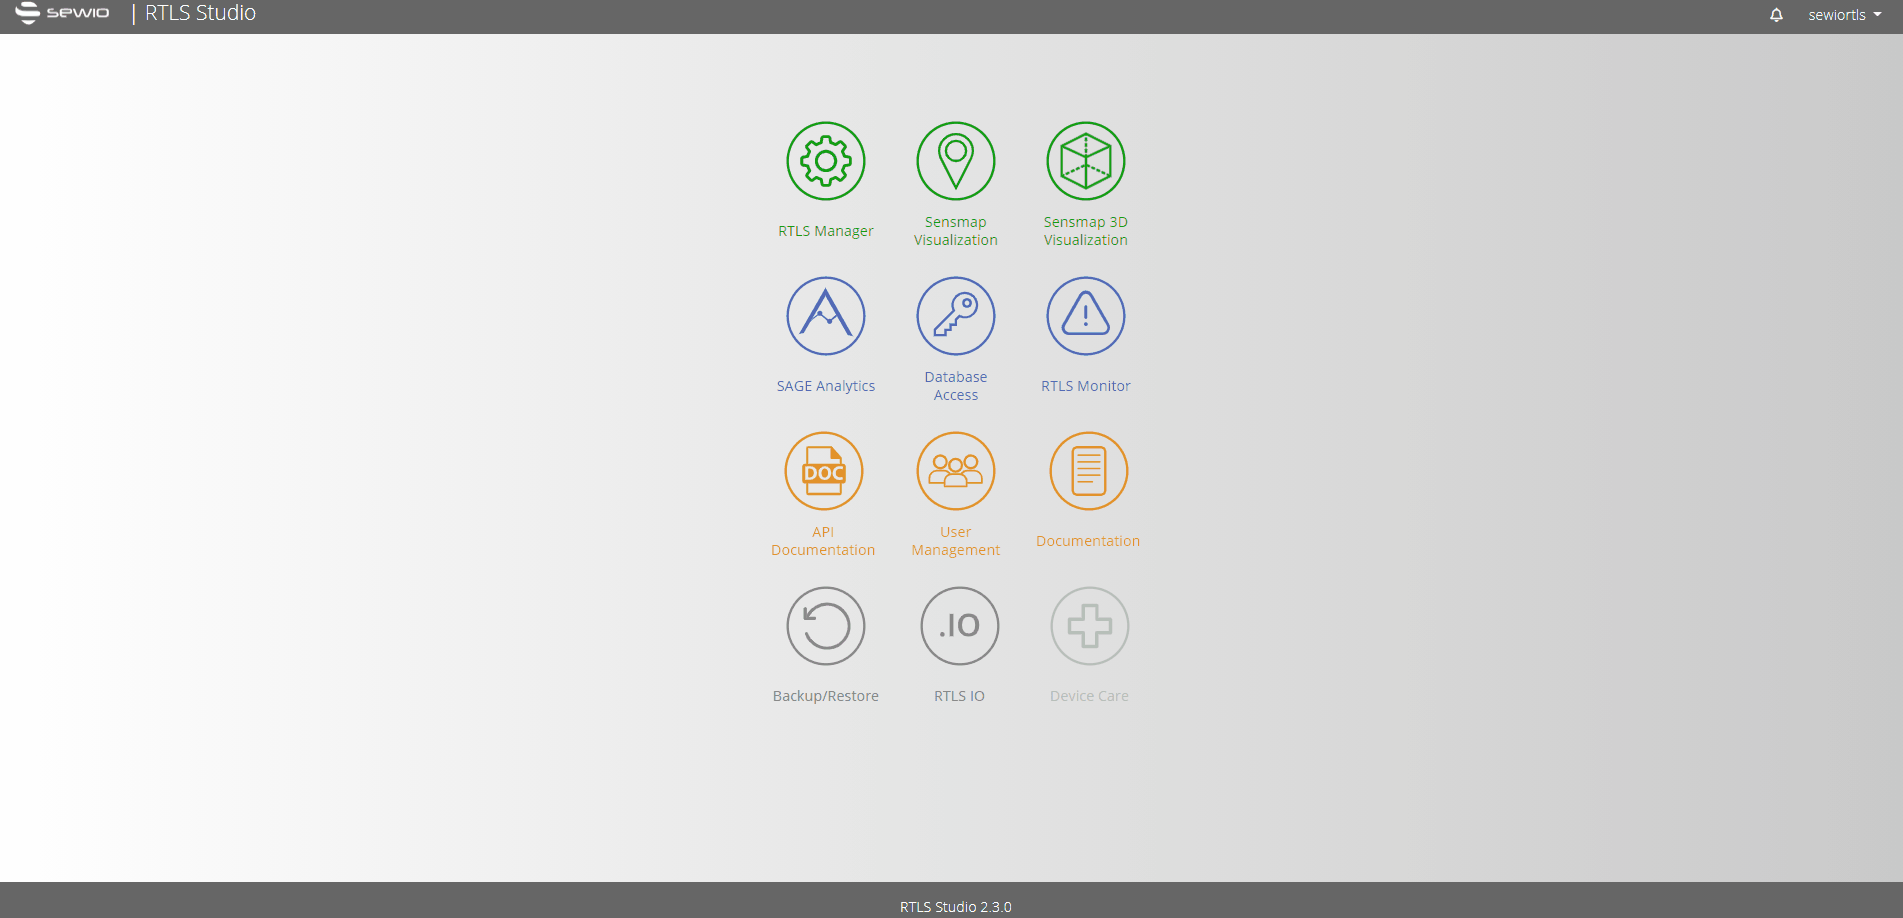This screenshot has height=918, width=1903.
Task: Open the Backup/Restore circular arrow icon
Action: [x=826, y=626]
